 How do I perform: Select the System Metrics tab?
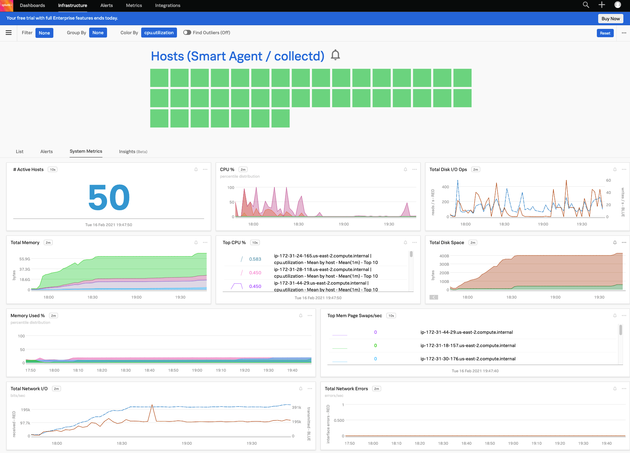pos(86,151)
